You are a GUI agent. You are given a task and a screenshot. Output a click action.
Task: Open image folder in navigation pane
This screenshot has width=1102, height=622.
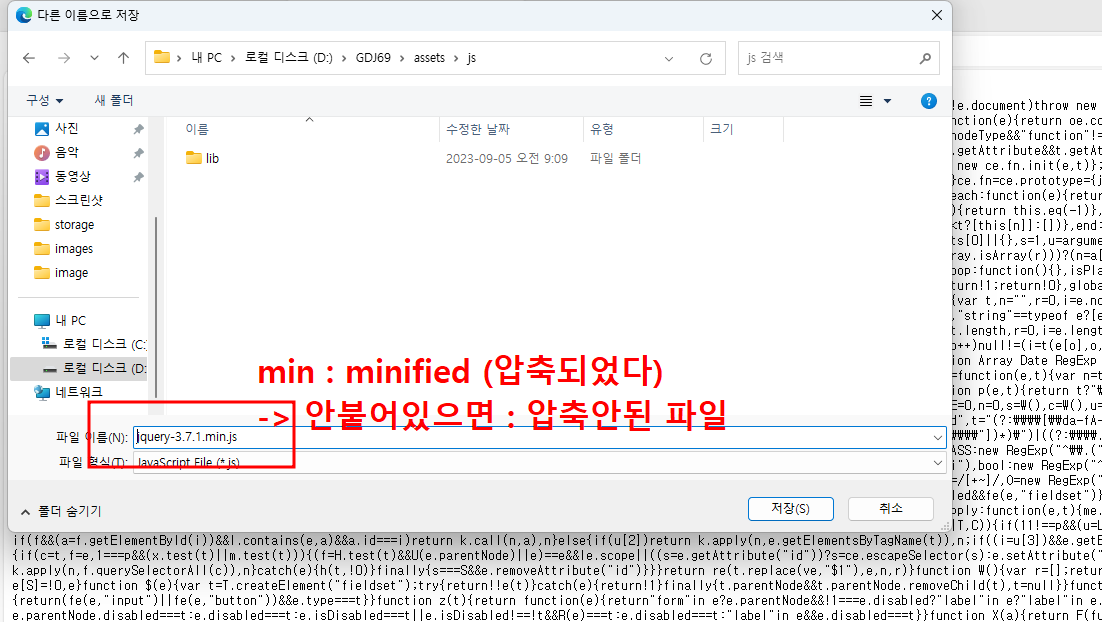pyautogui.click(x=71, y=273)
